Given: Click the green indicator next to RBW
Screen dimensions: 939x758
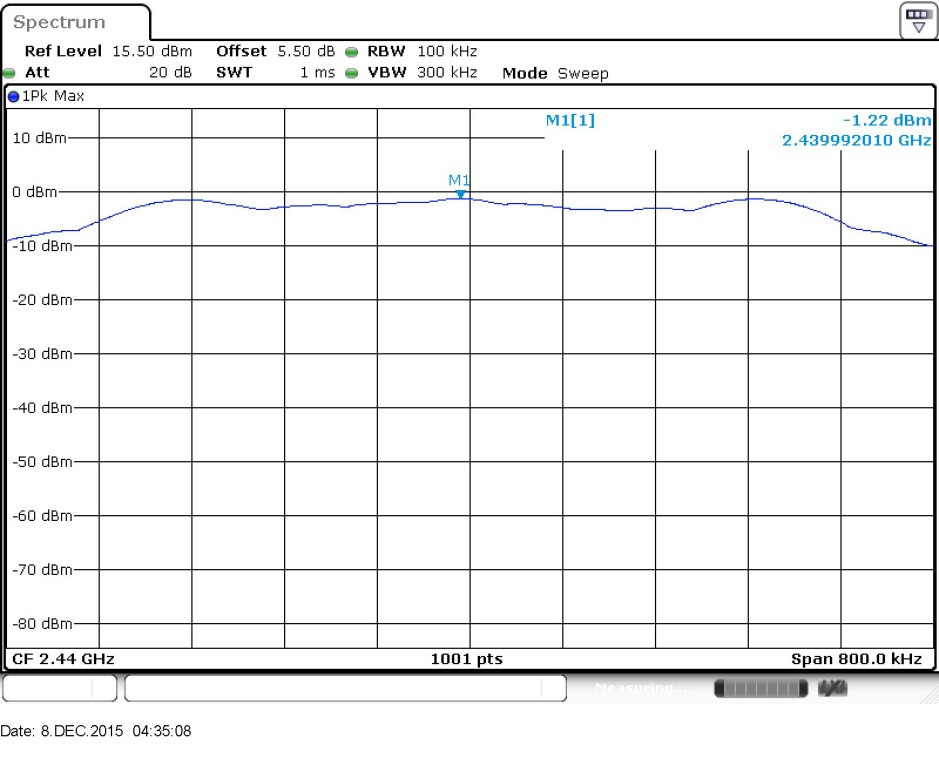Looking at the screenshot, I should pos(352,52).
